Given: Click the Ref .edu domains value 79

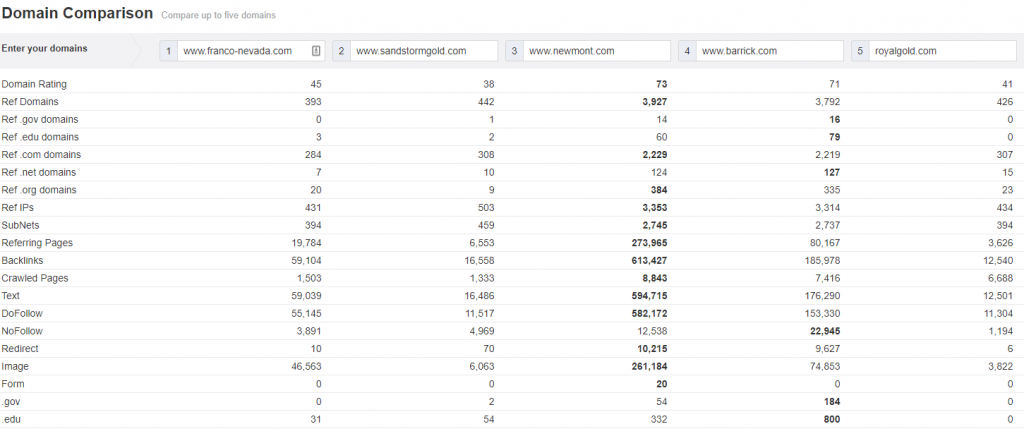Looking at the screenshot, I should tap(835, 137).
